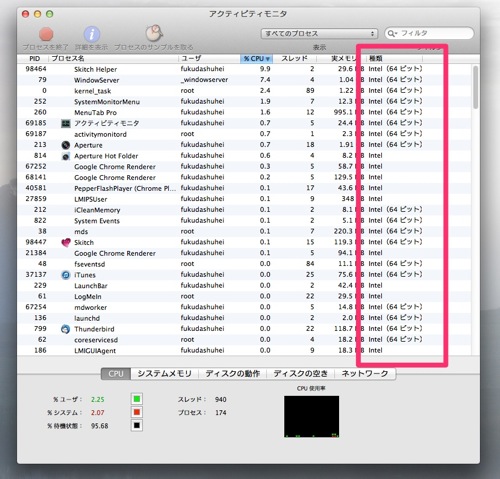Click the 95.68 idle percentage value
Image resolution: width=500 pixels, height=479 pixels.
[99, 426]
